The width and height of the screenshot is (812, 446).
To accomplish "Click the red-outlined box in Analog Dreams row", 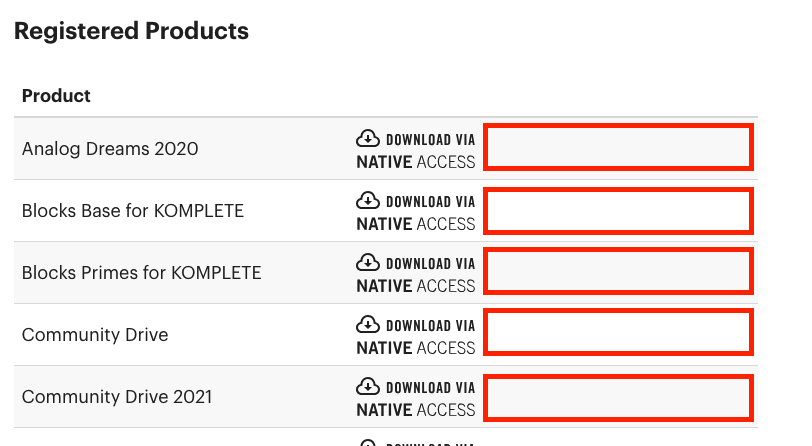I will (x=617, y=148).
